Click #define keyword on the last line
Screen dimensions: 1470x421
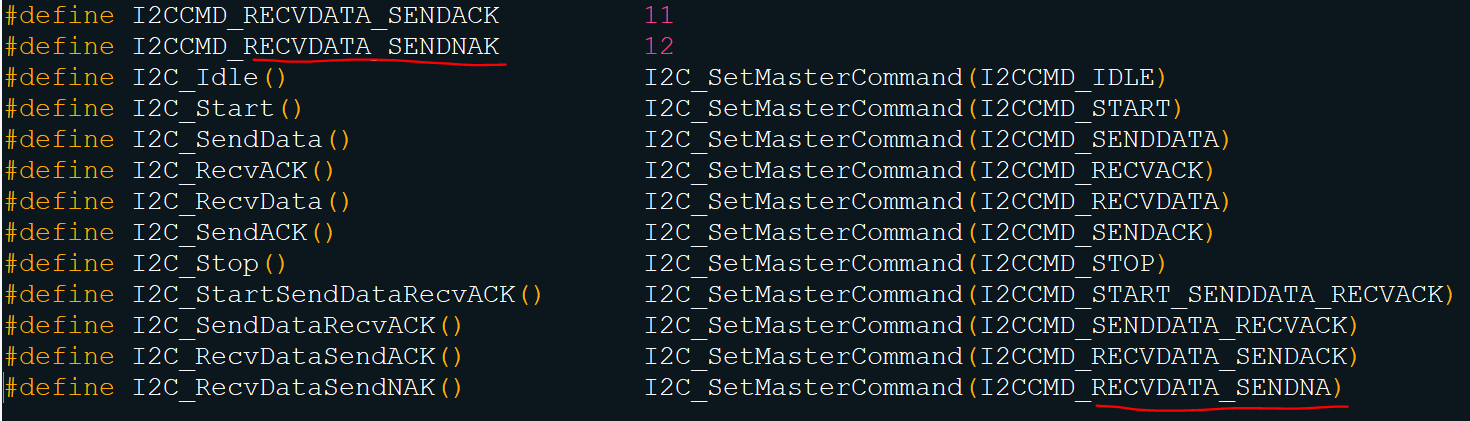(x=60, y=388)
